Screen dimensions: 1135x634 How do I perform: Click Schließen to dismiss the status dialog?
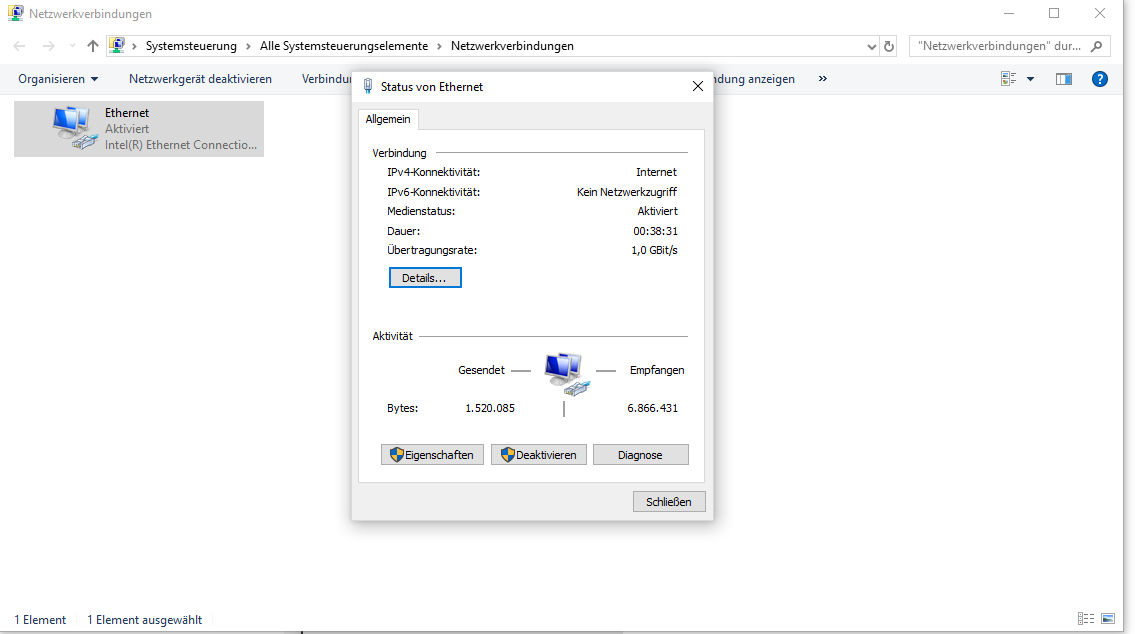[x=669, y=502]
